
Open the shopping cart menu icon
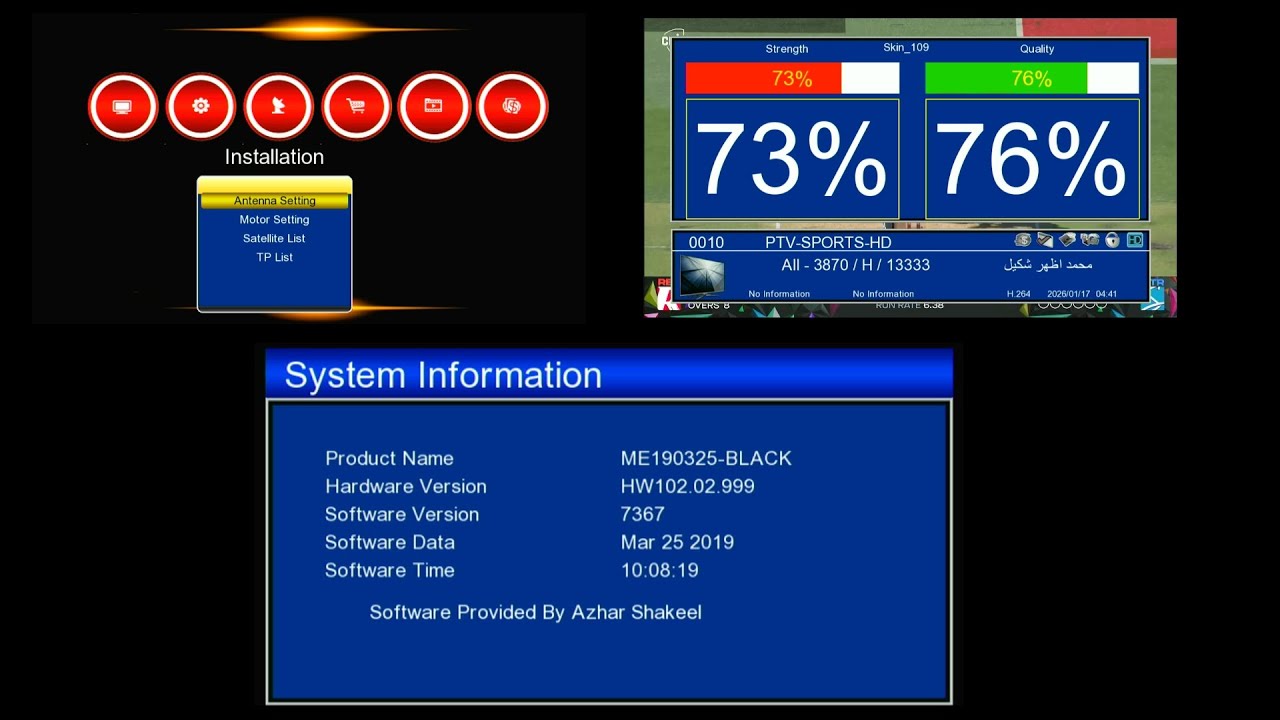coord(356,106)
